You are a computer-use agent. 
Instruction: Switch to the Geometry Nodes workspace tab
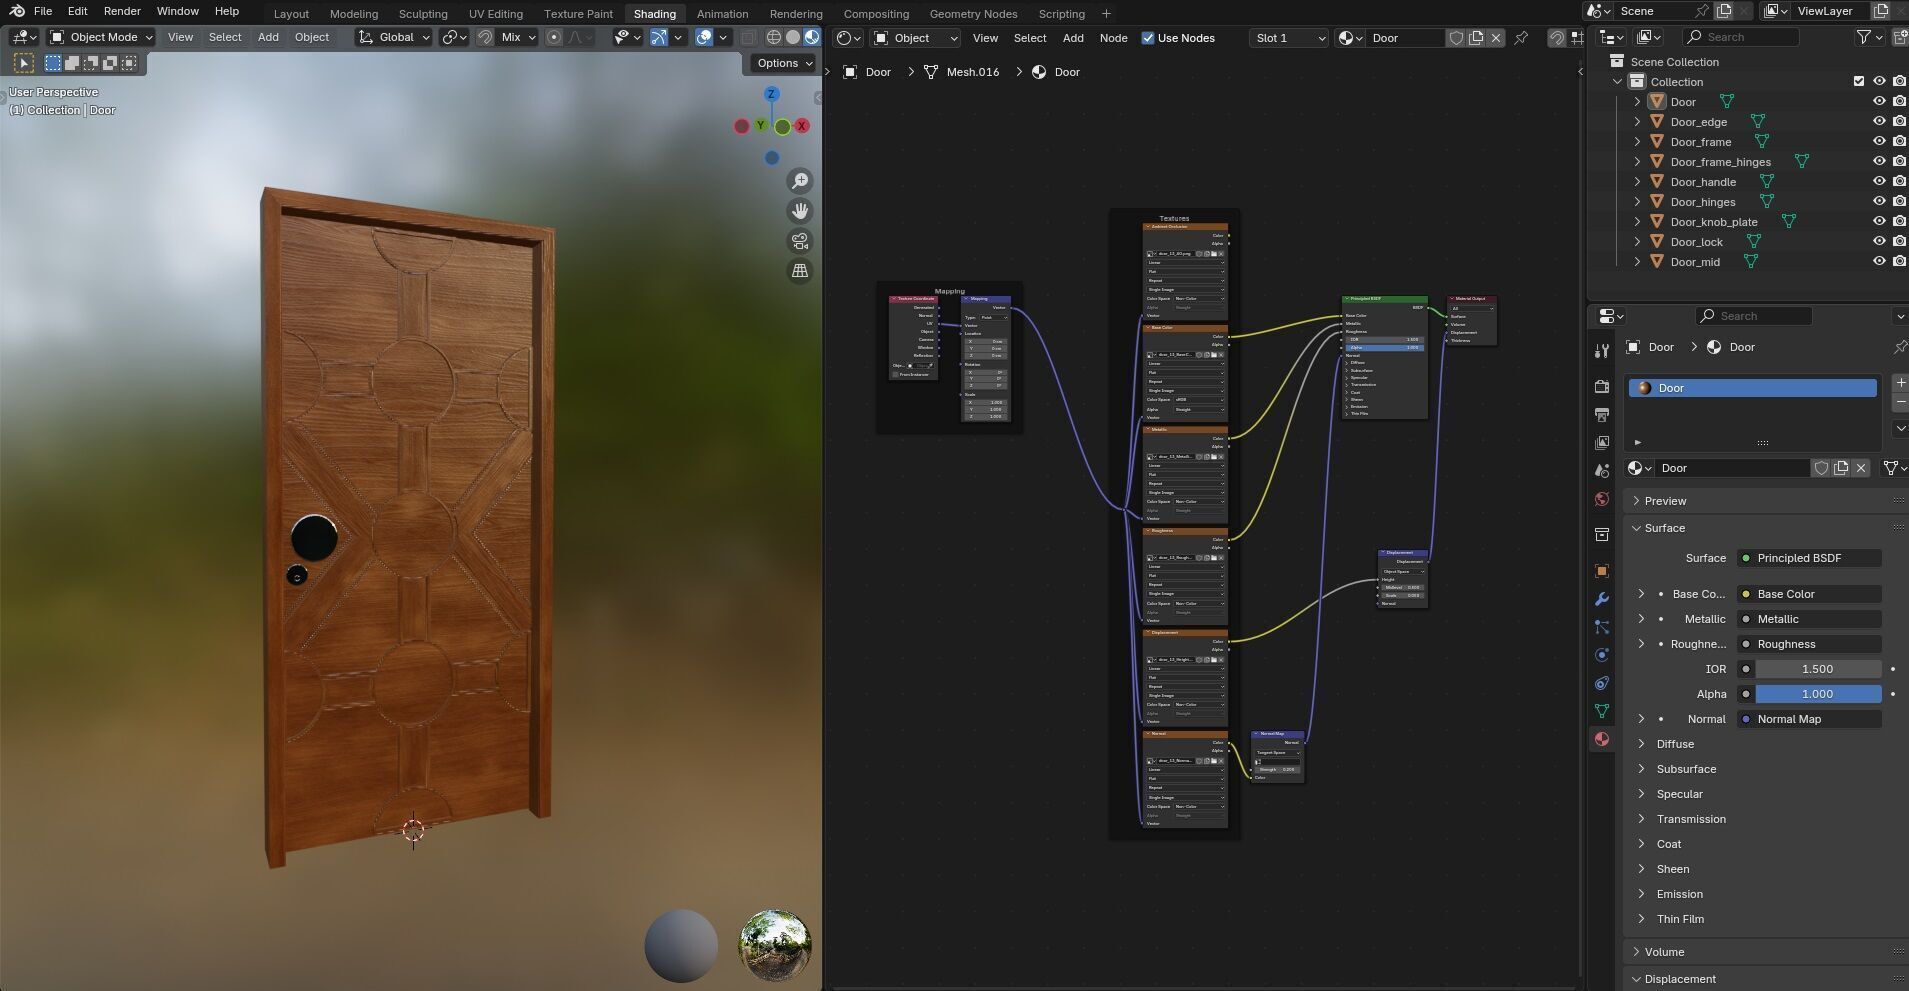pos(973,14)
